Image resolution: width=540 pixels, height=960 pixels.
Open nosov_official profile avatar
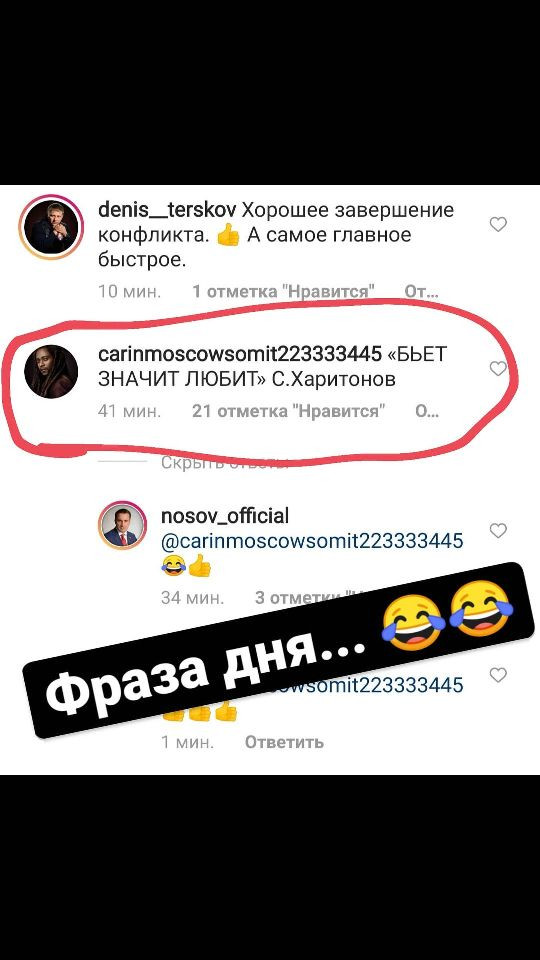[x=122, y=525]
